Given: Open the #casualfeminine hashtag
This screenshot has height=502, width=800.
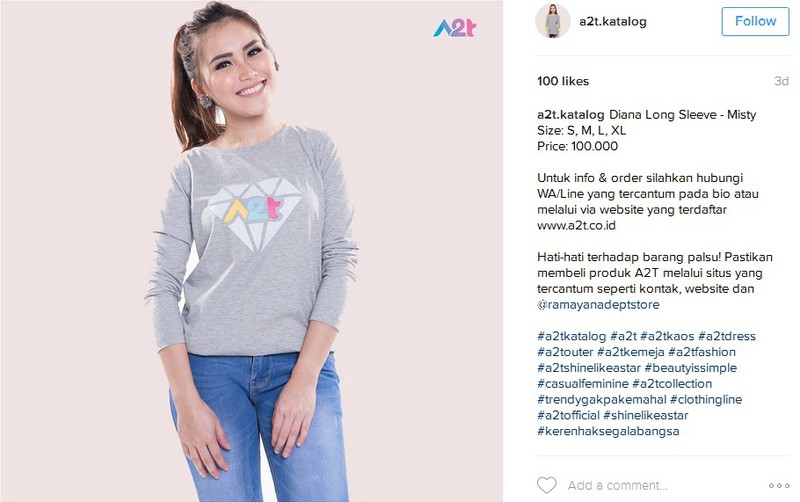Looking at the screenshot, I should (583, 384).
